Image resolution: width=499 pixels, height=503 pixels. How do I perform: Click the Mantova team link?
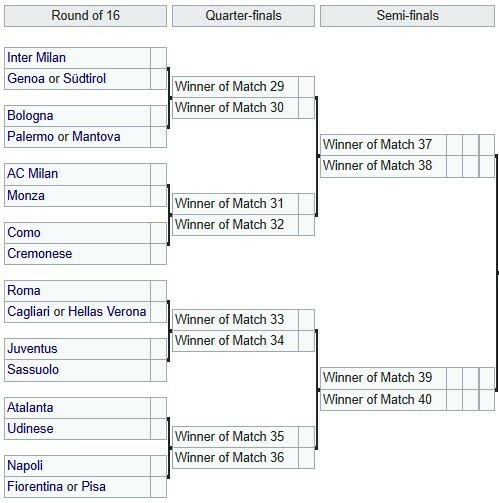(96, 137)
